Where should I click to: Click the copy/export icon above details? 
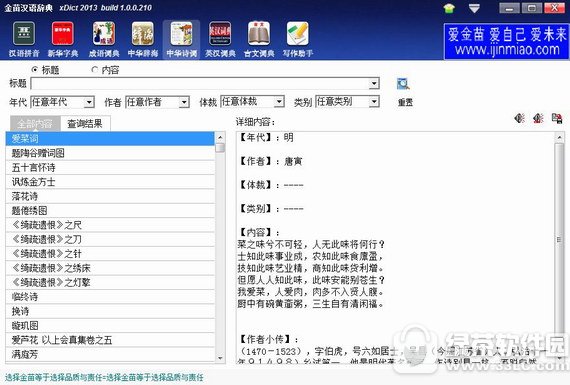point(557,118)
